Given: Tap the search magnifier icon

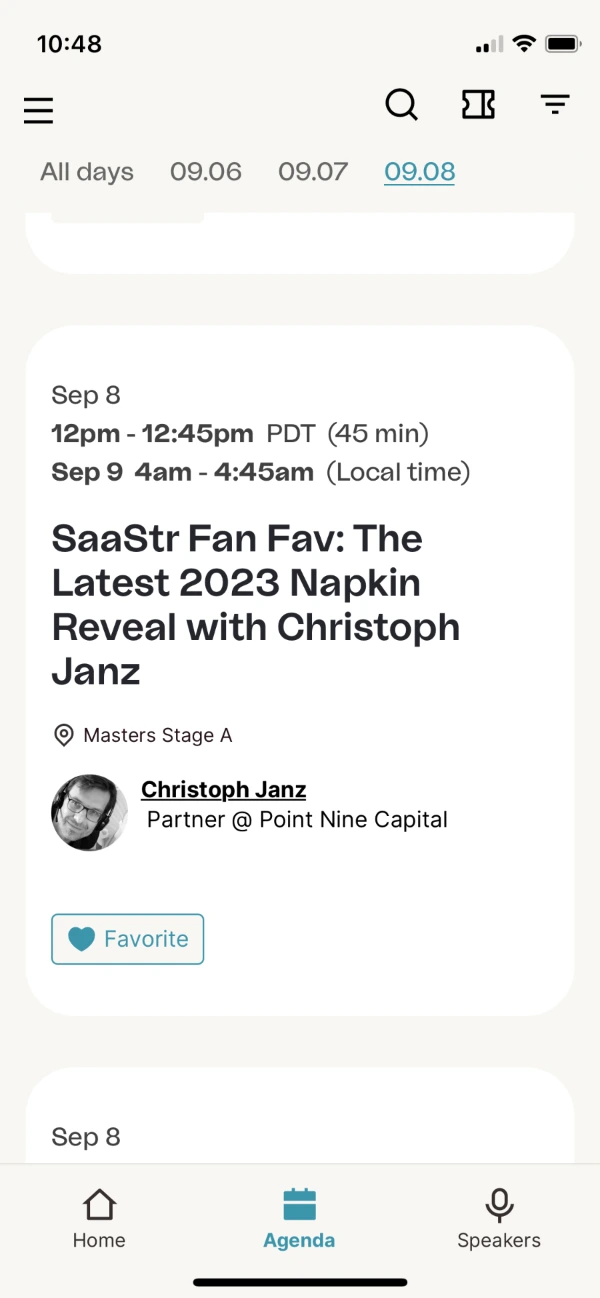Looking at the screenshot, I should click(x=401, y=104).
